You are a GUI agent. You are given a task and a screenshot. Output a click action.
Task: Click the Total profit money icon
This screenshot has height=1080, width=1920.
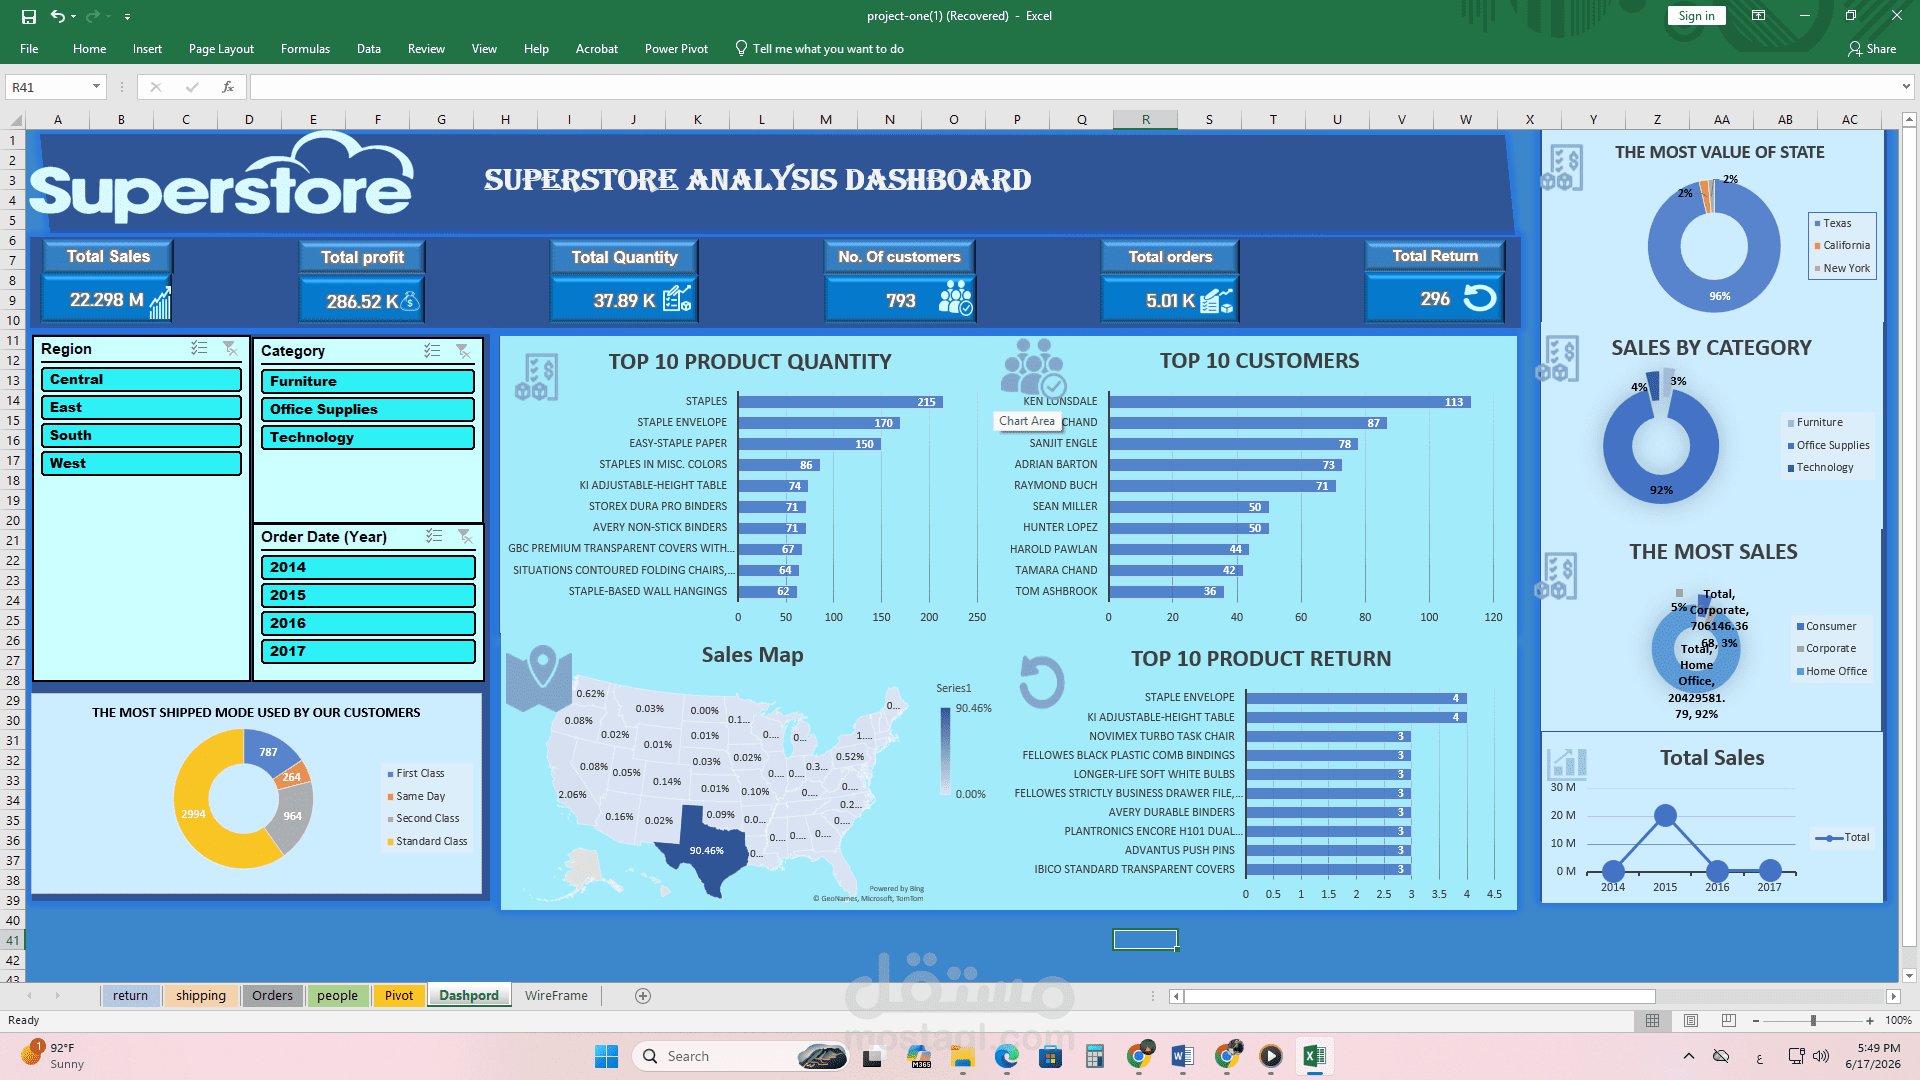pyautogui.click(x=410, y=300)
